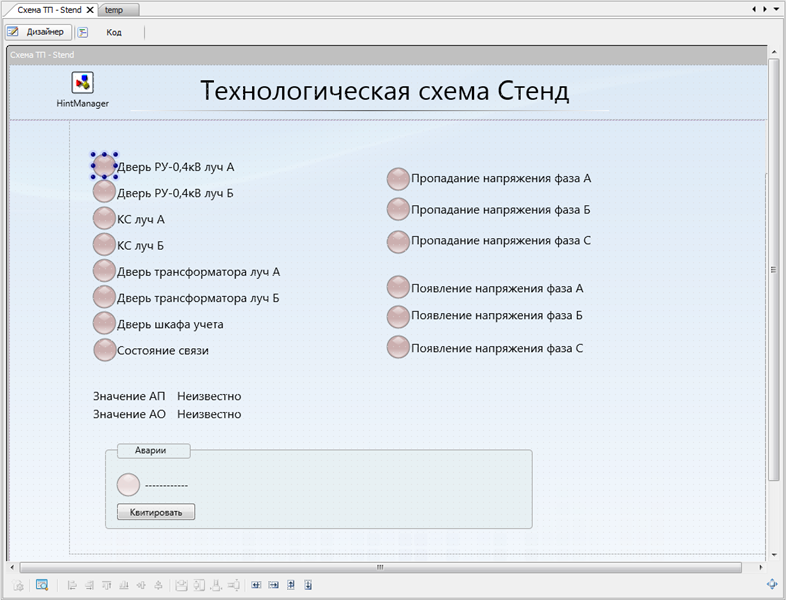
Task: Click the code view icon beside Дизайнер
Action: (x=83, y=32)
